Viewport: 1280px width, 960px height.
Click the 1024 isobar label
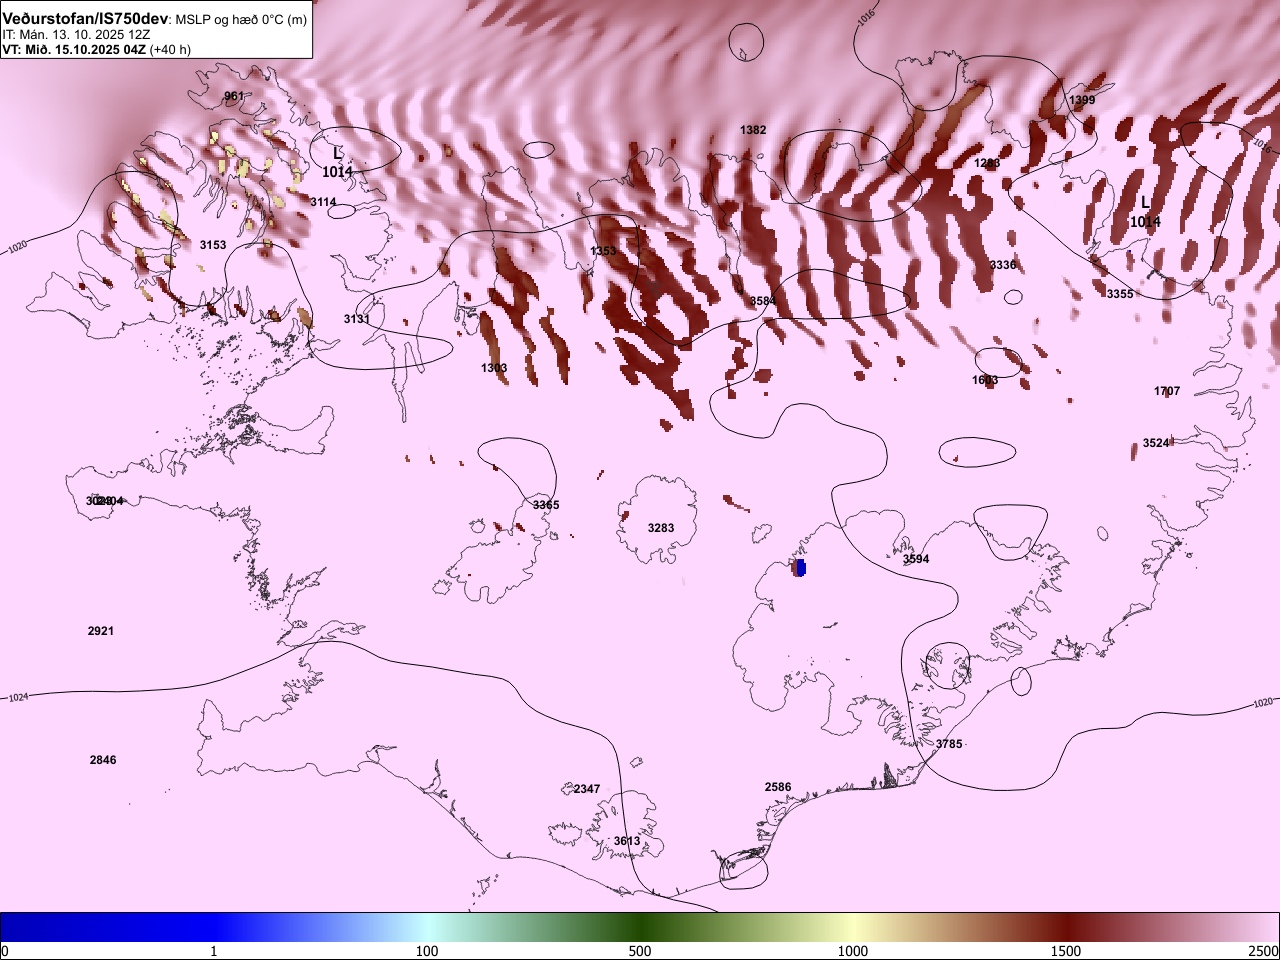pyautogui.click(x=18, y=697)
